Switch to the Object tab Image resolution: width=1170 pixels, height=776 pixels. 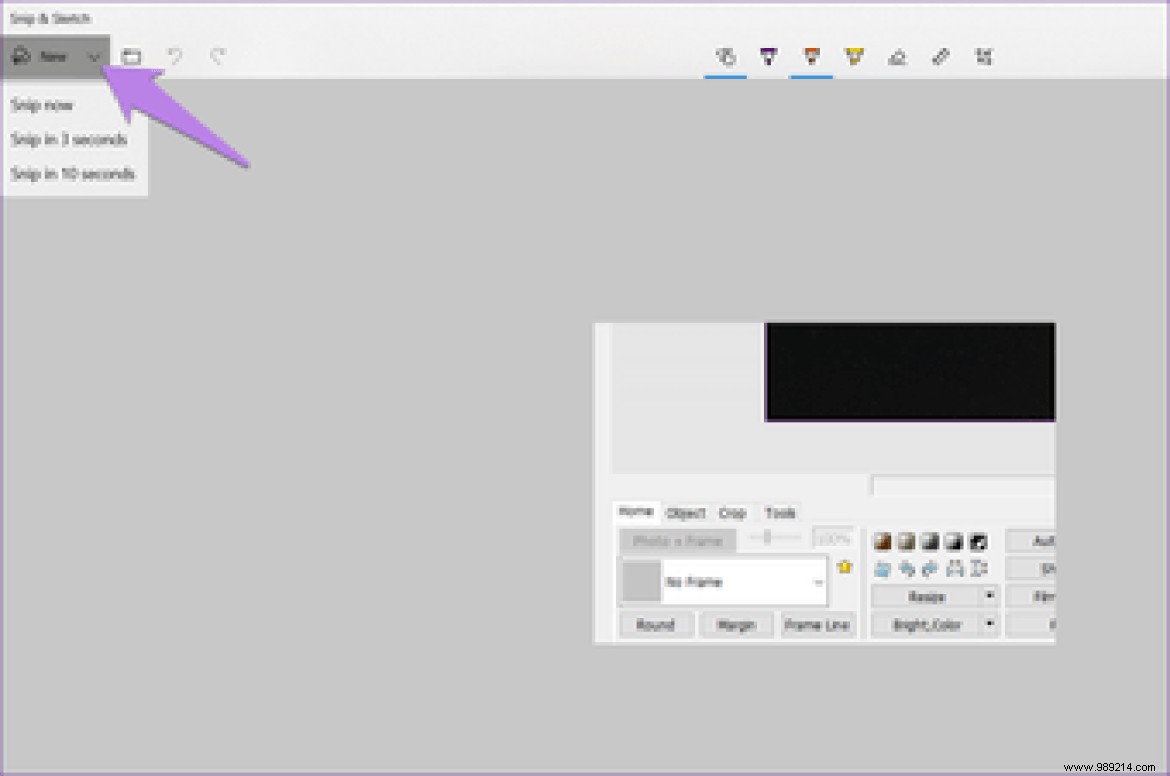pos(686,512)
